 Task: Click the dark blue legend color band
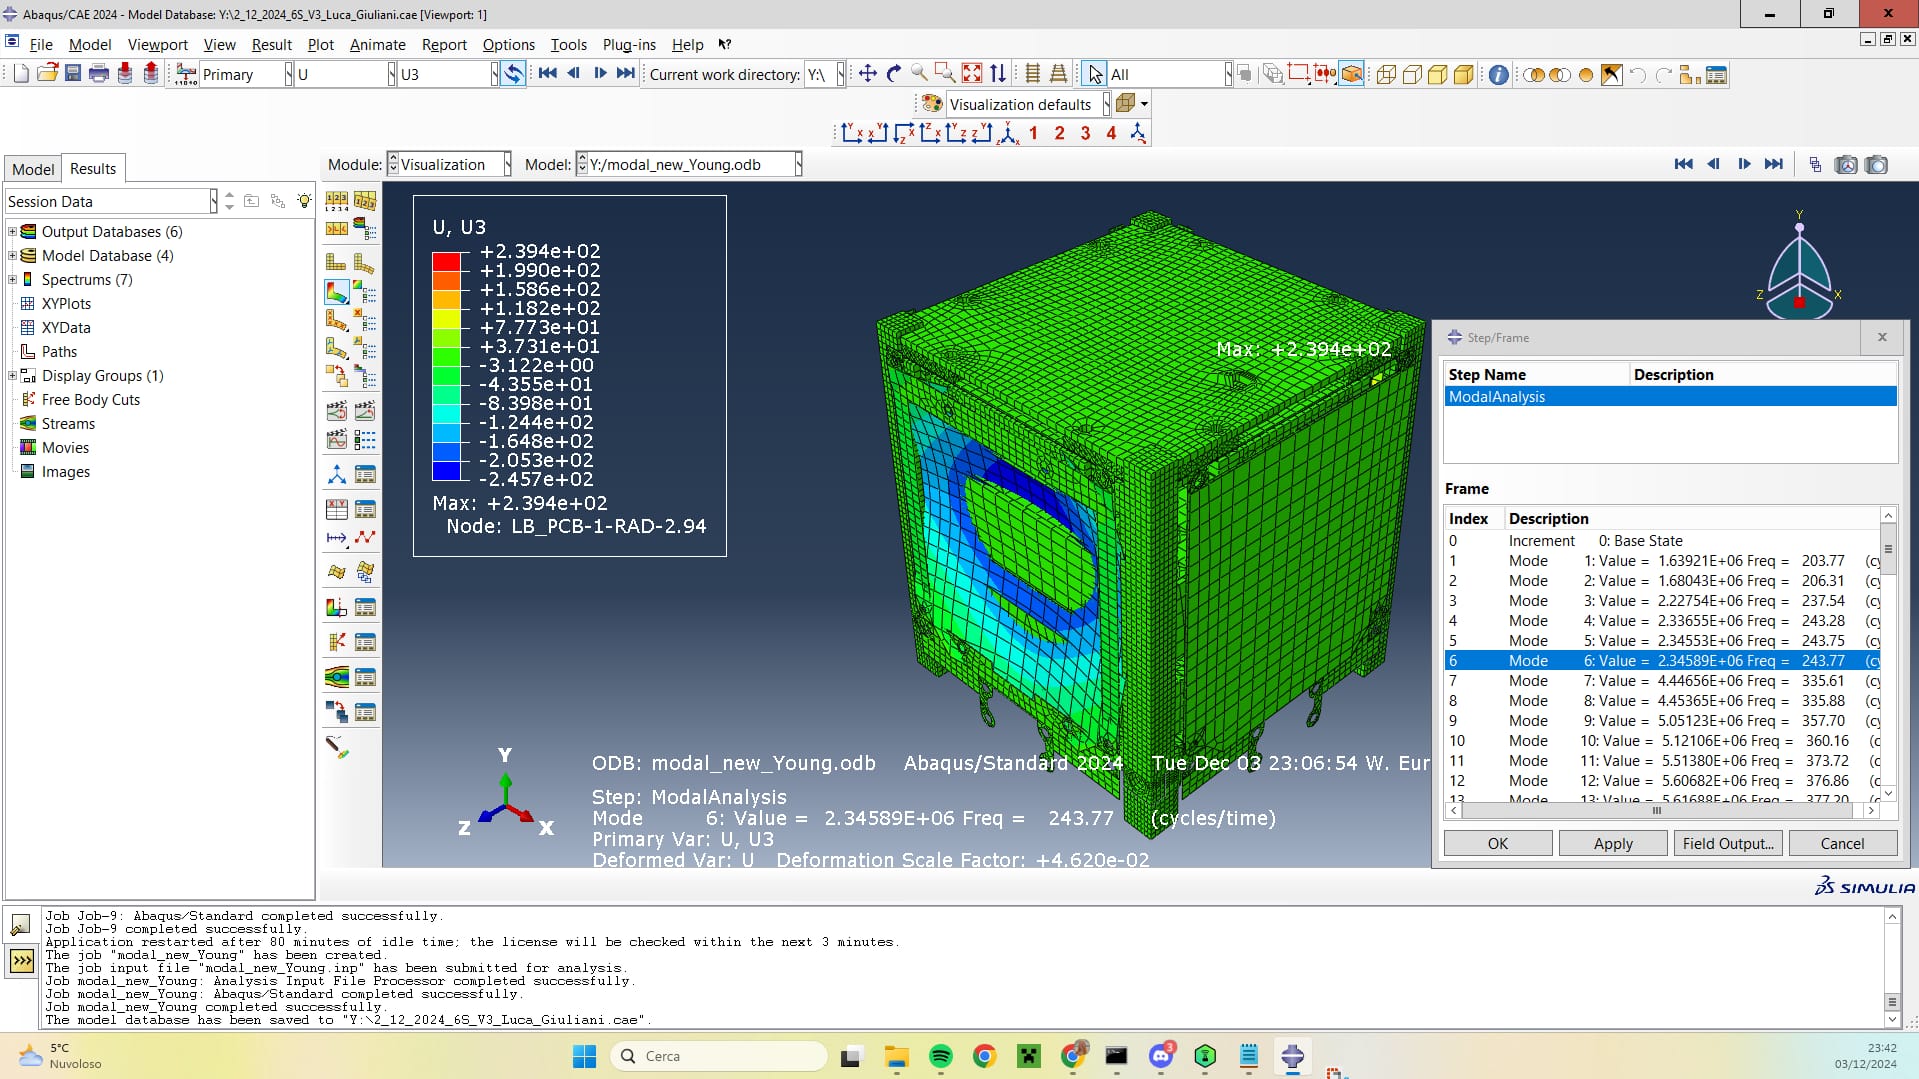click(x=446, y=471)
